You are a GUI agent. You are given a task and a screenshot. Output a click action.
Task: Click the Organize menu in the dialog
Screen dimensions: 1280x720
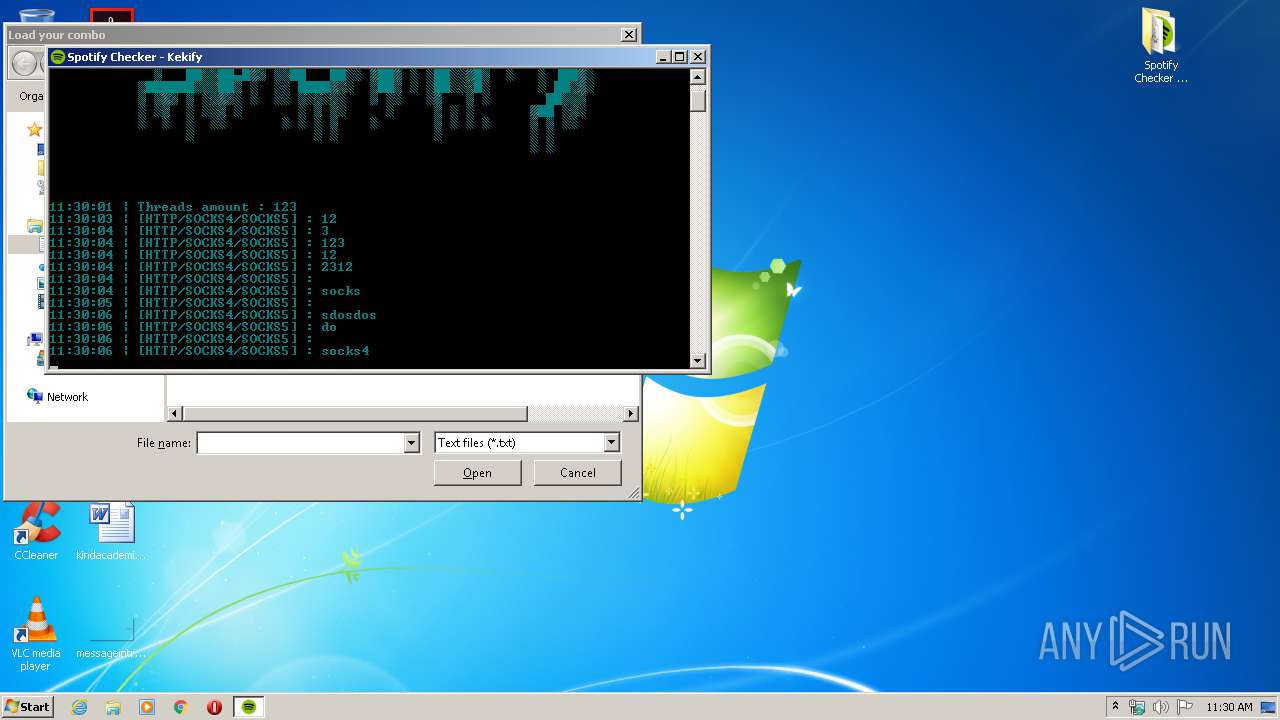[30, 96]
